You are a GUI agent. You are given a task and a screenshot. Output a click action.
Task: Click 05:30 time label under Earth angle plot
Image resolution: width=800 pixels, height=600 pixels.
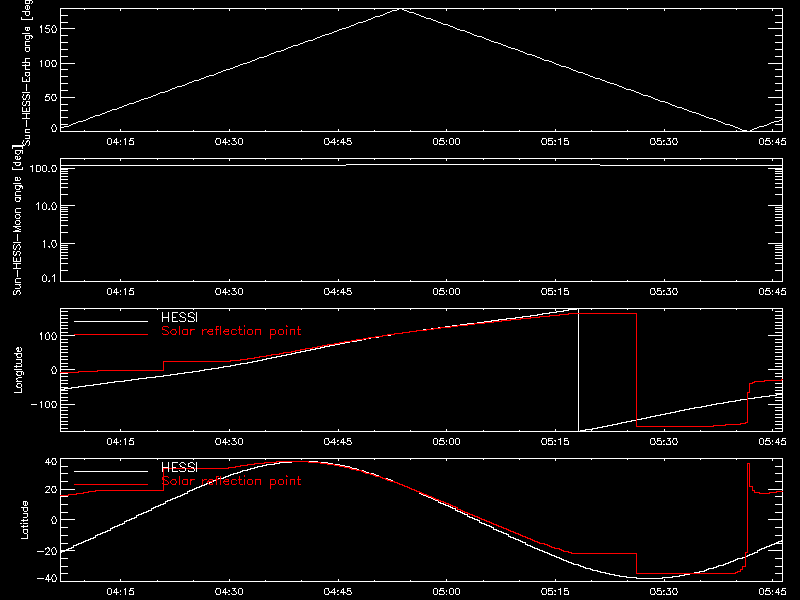pos(664,141)
